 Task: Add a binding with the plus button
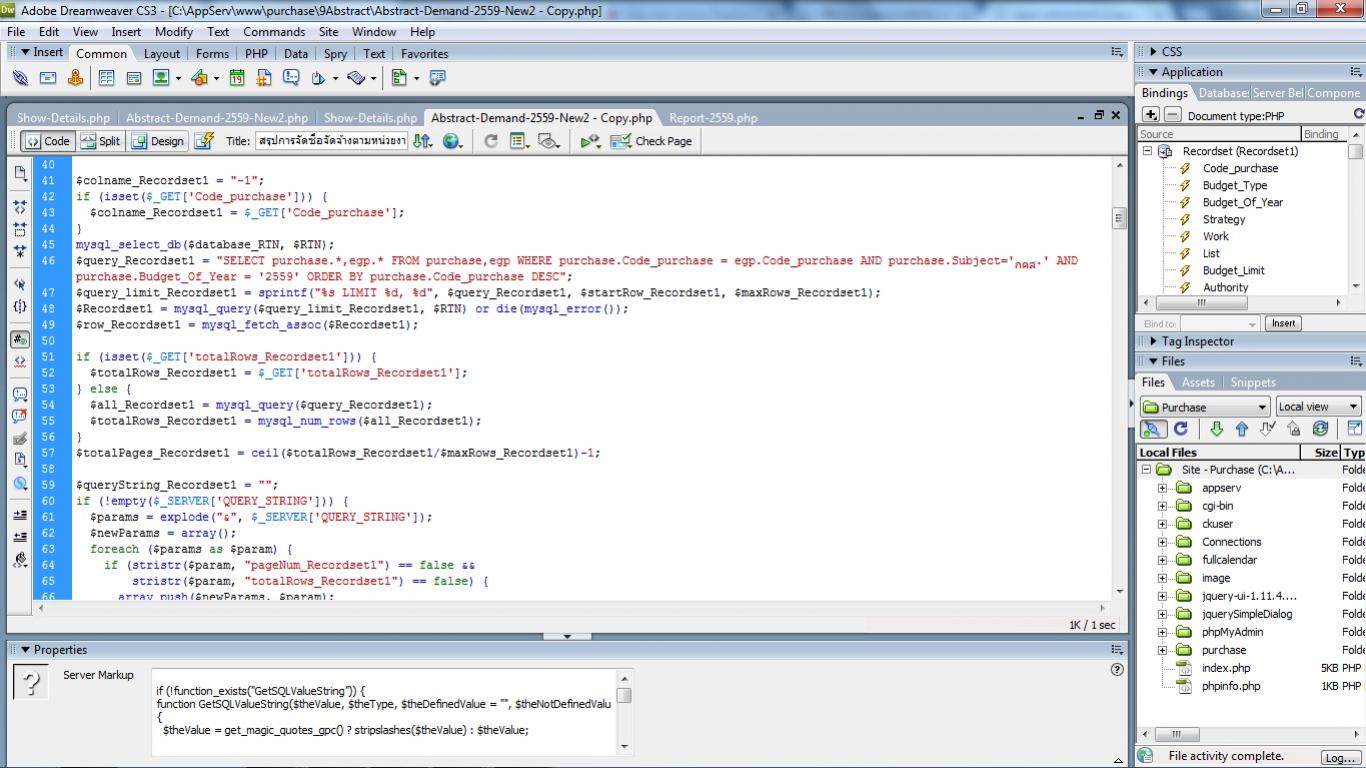point(1151,115)
